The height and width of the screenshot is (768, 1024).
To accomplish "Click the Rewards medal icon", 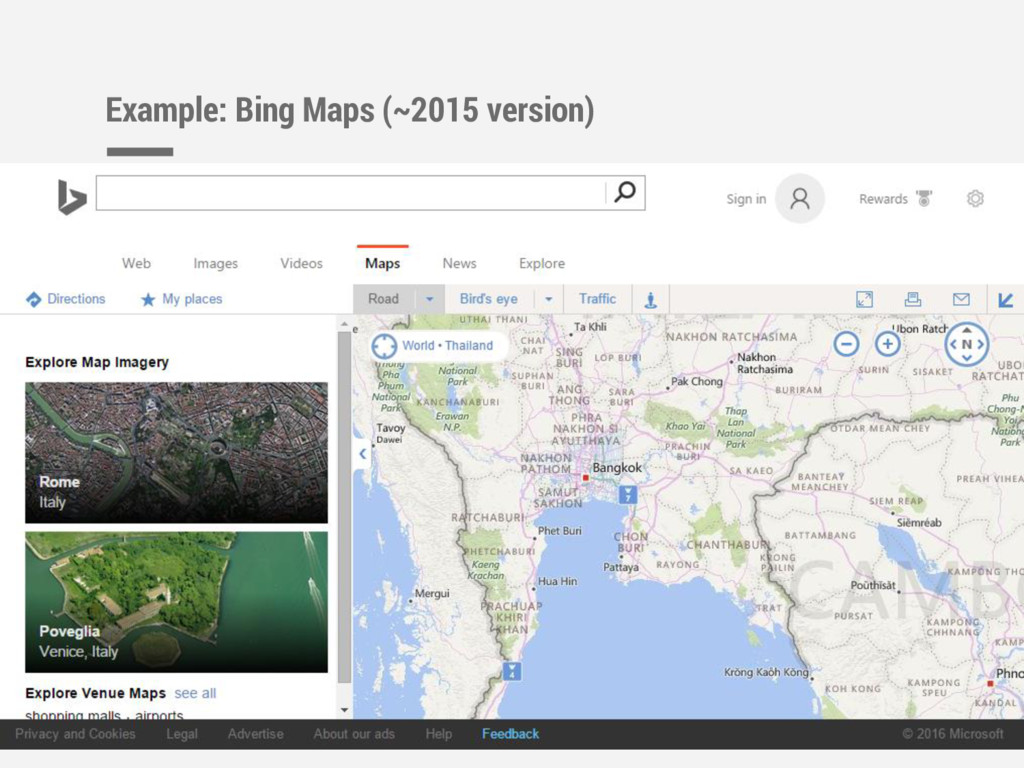I will click(924, 198).
